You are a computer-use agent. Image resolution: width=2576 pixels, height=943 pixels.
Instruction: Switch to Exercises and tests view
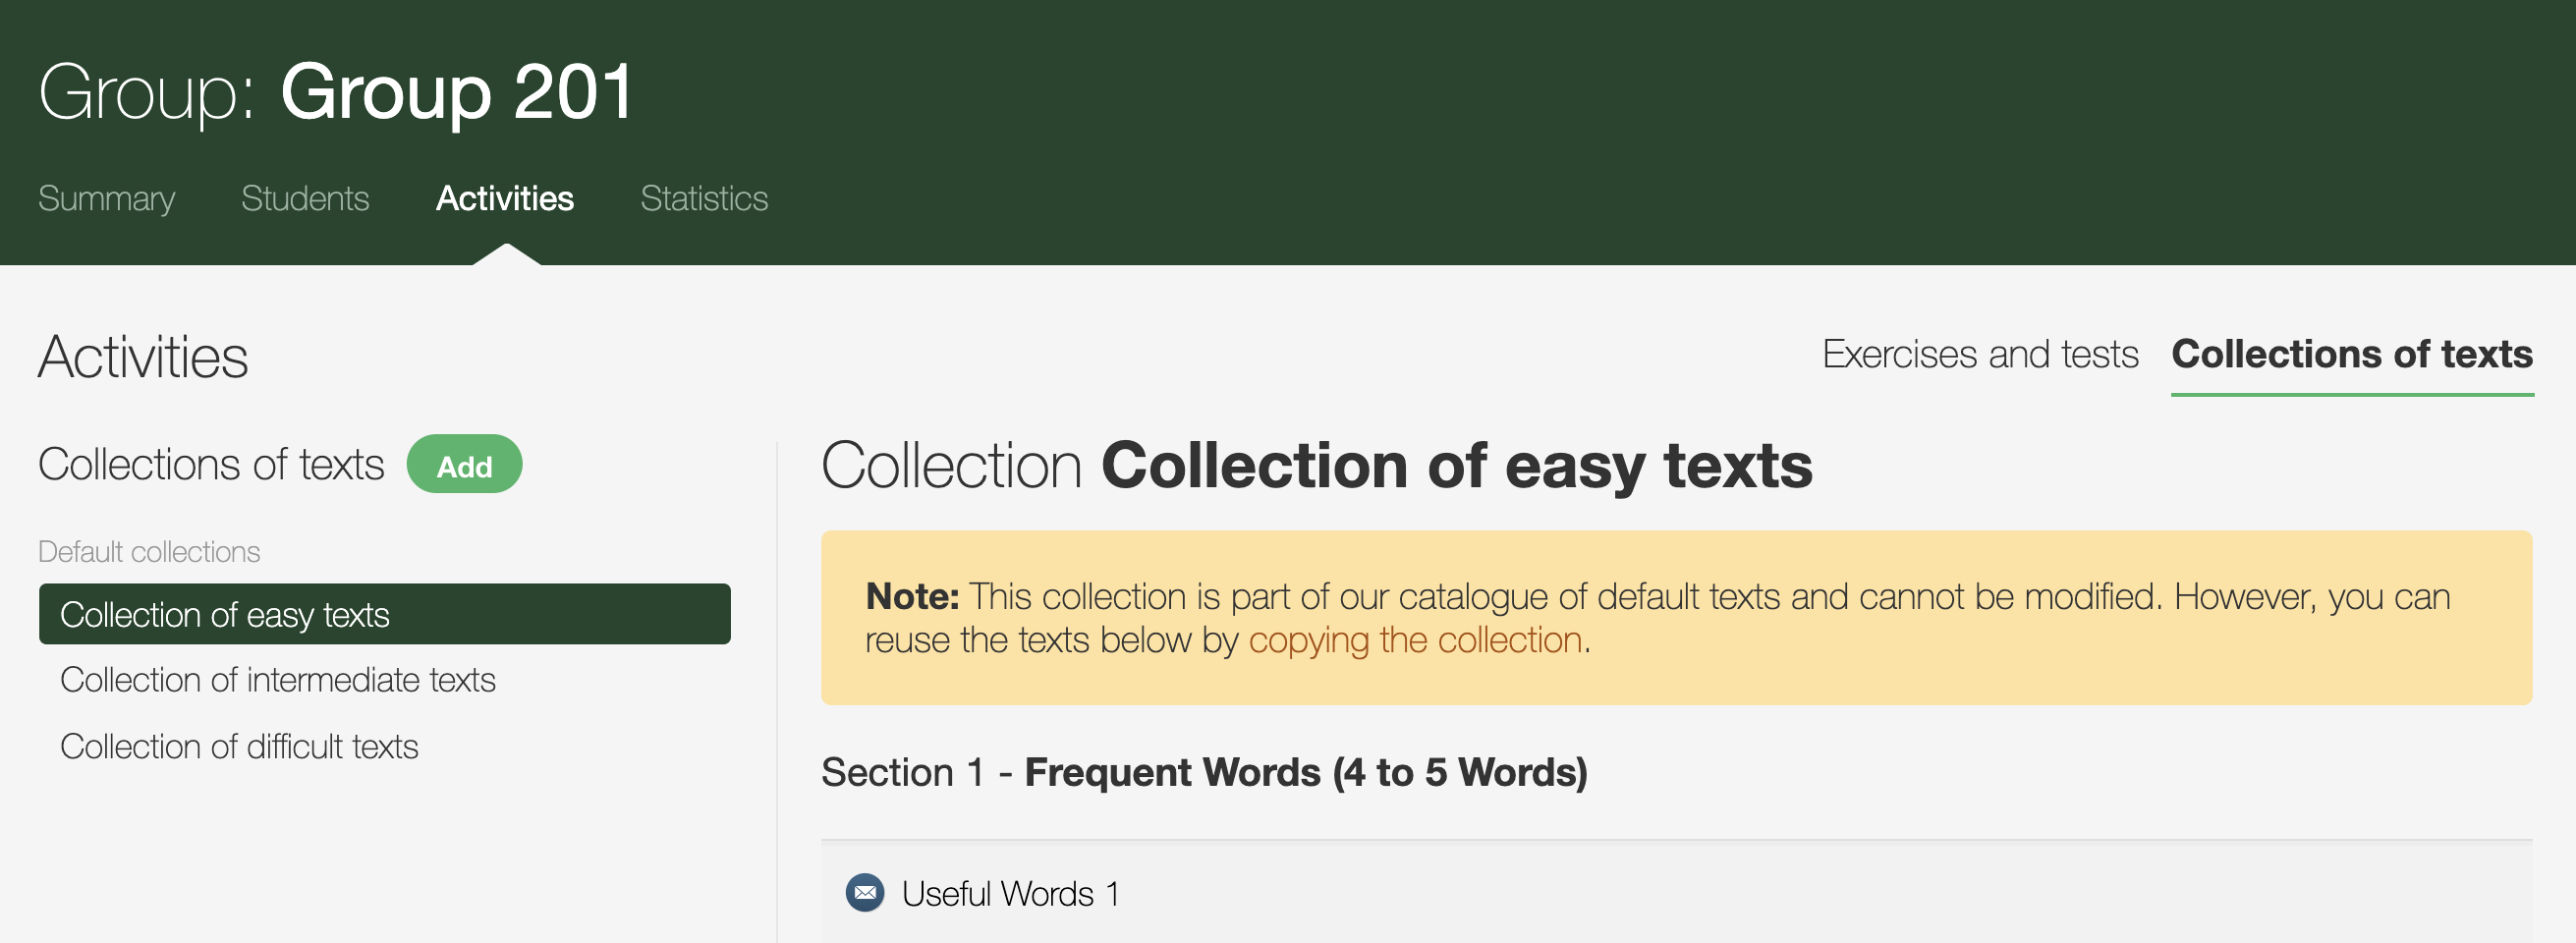pyautogui.click(x=1979, y=354)
